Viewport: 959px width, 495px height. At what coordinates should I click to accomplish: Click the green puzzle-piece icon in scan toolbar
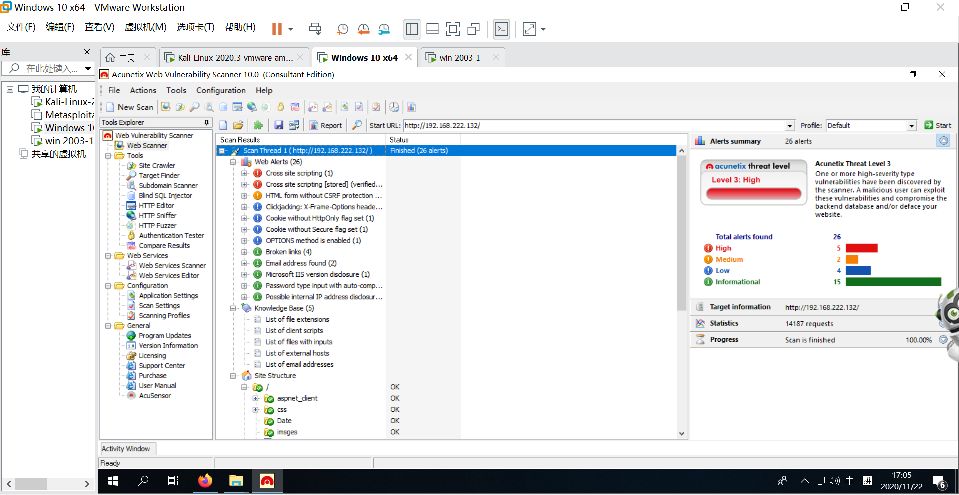click(x=258, y=125)
